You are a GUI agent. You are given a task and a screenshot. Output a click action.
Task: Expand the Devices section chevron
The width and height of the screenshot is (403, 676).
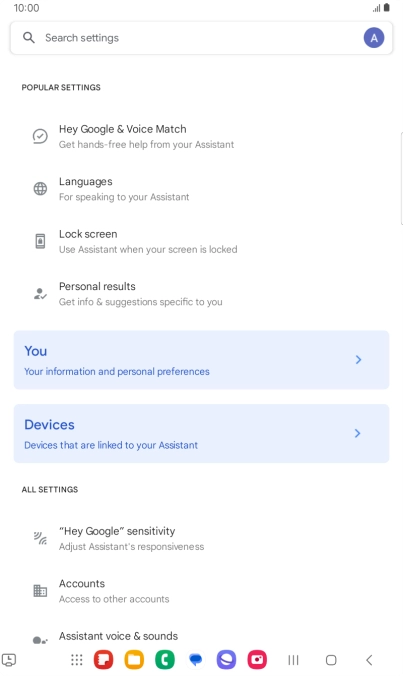(x=357, y=433)
